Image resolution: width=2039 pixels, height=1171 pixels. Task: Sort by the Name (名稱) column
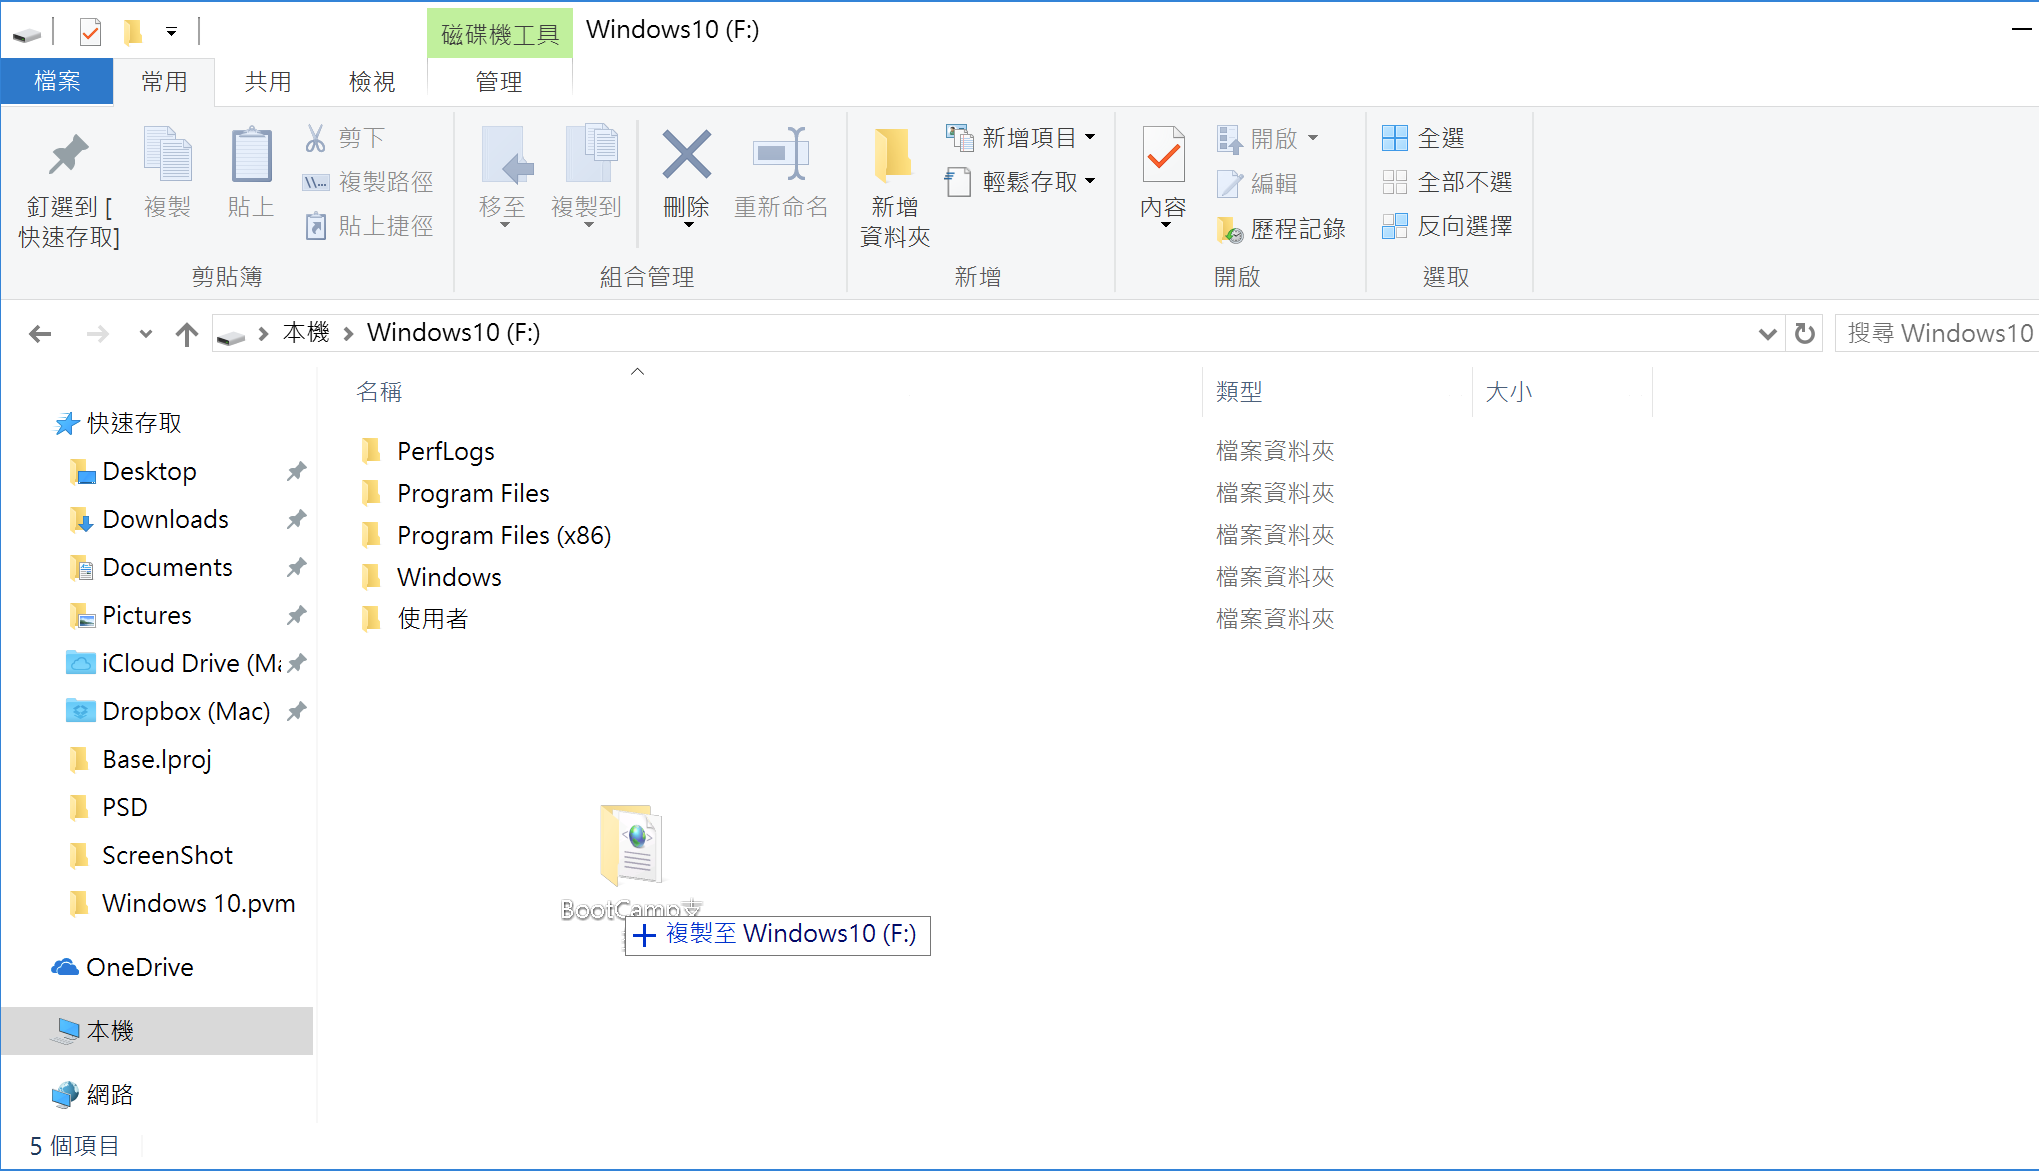coord(379,392)
